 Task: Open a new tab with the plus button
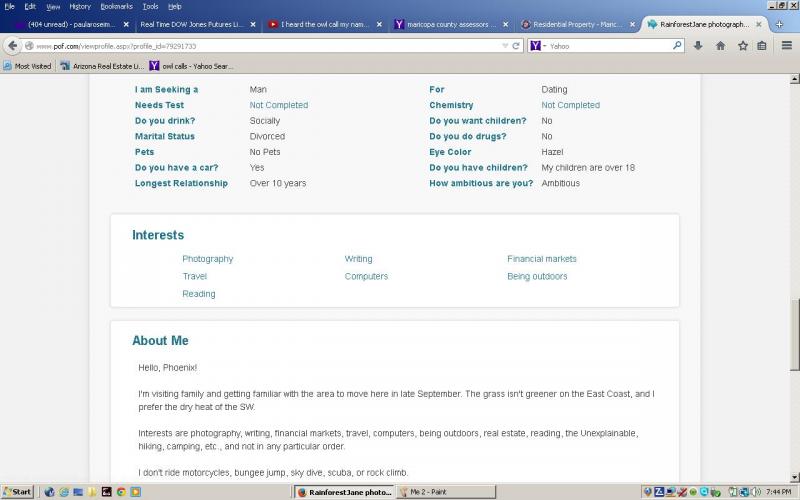780,24
